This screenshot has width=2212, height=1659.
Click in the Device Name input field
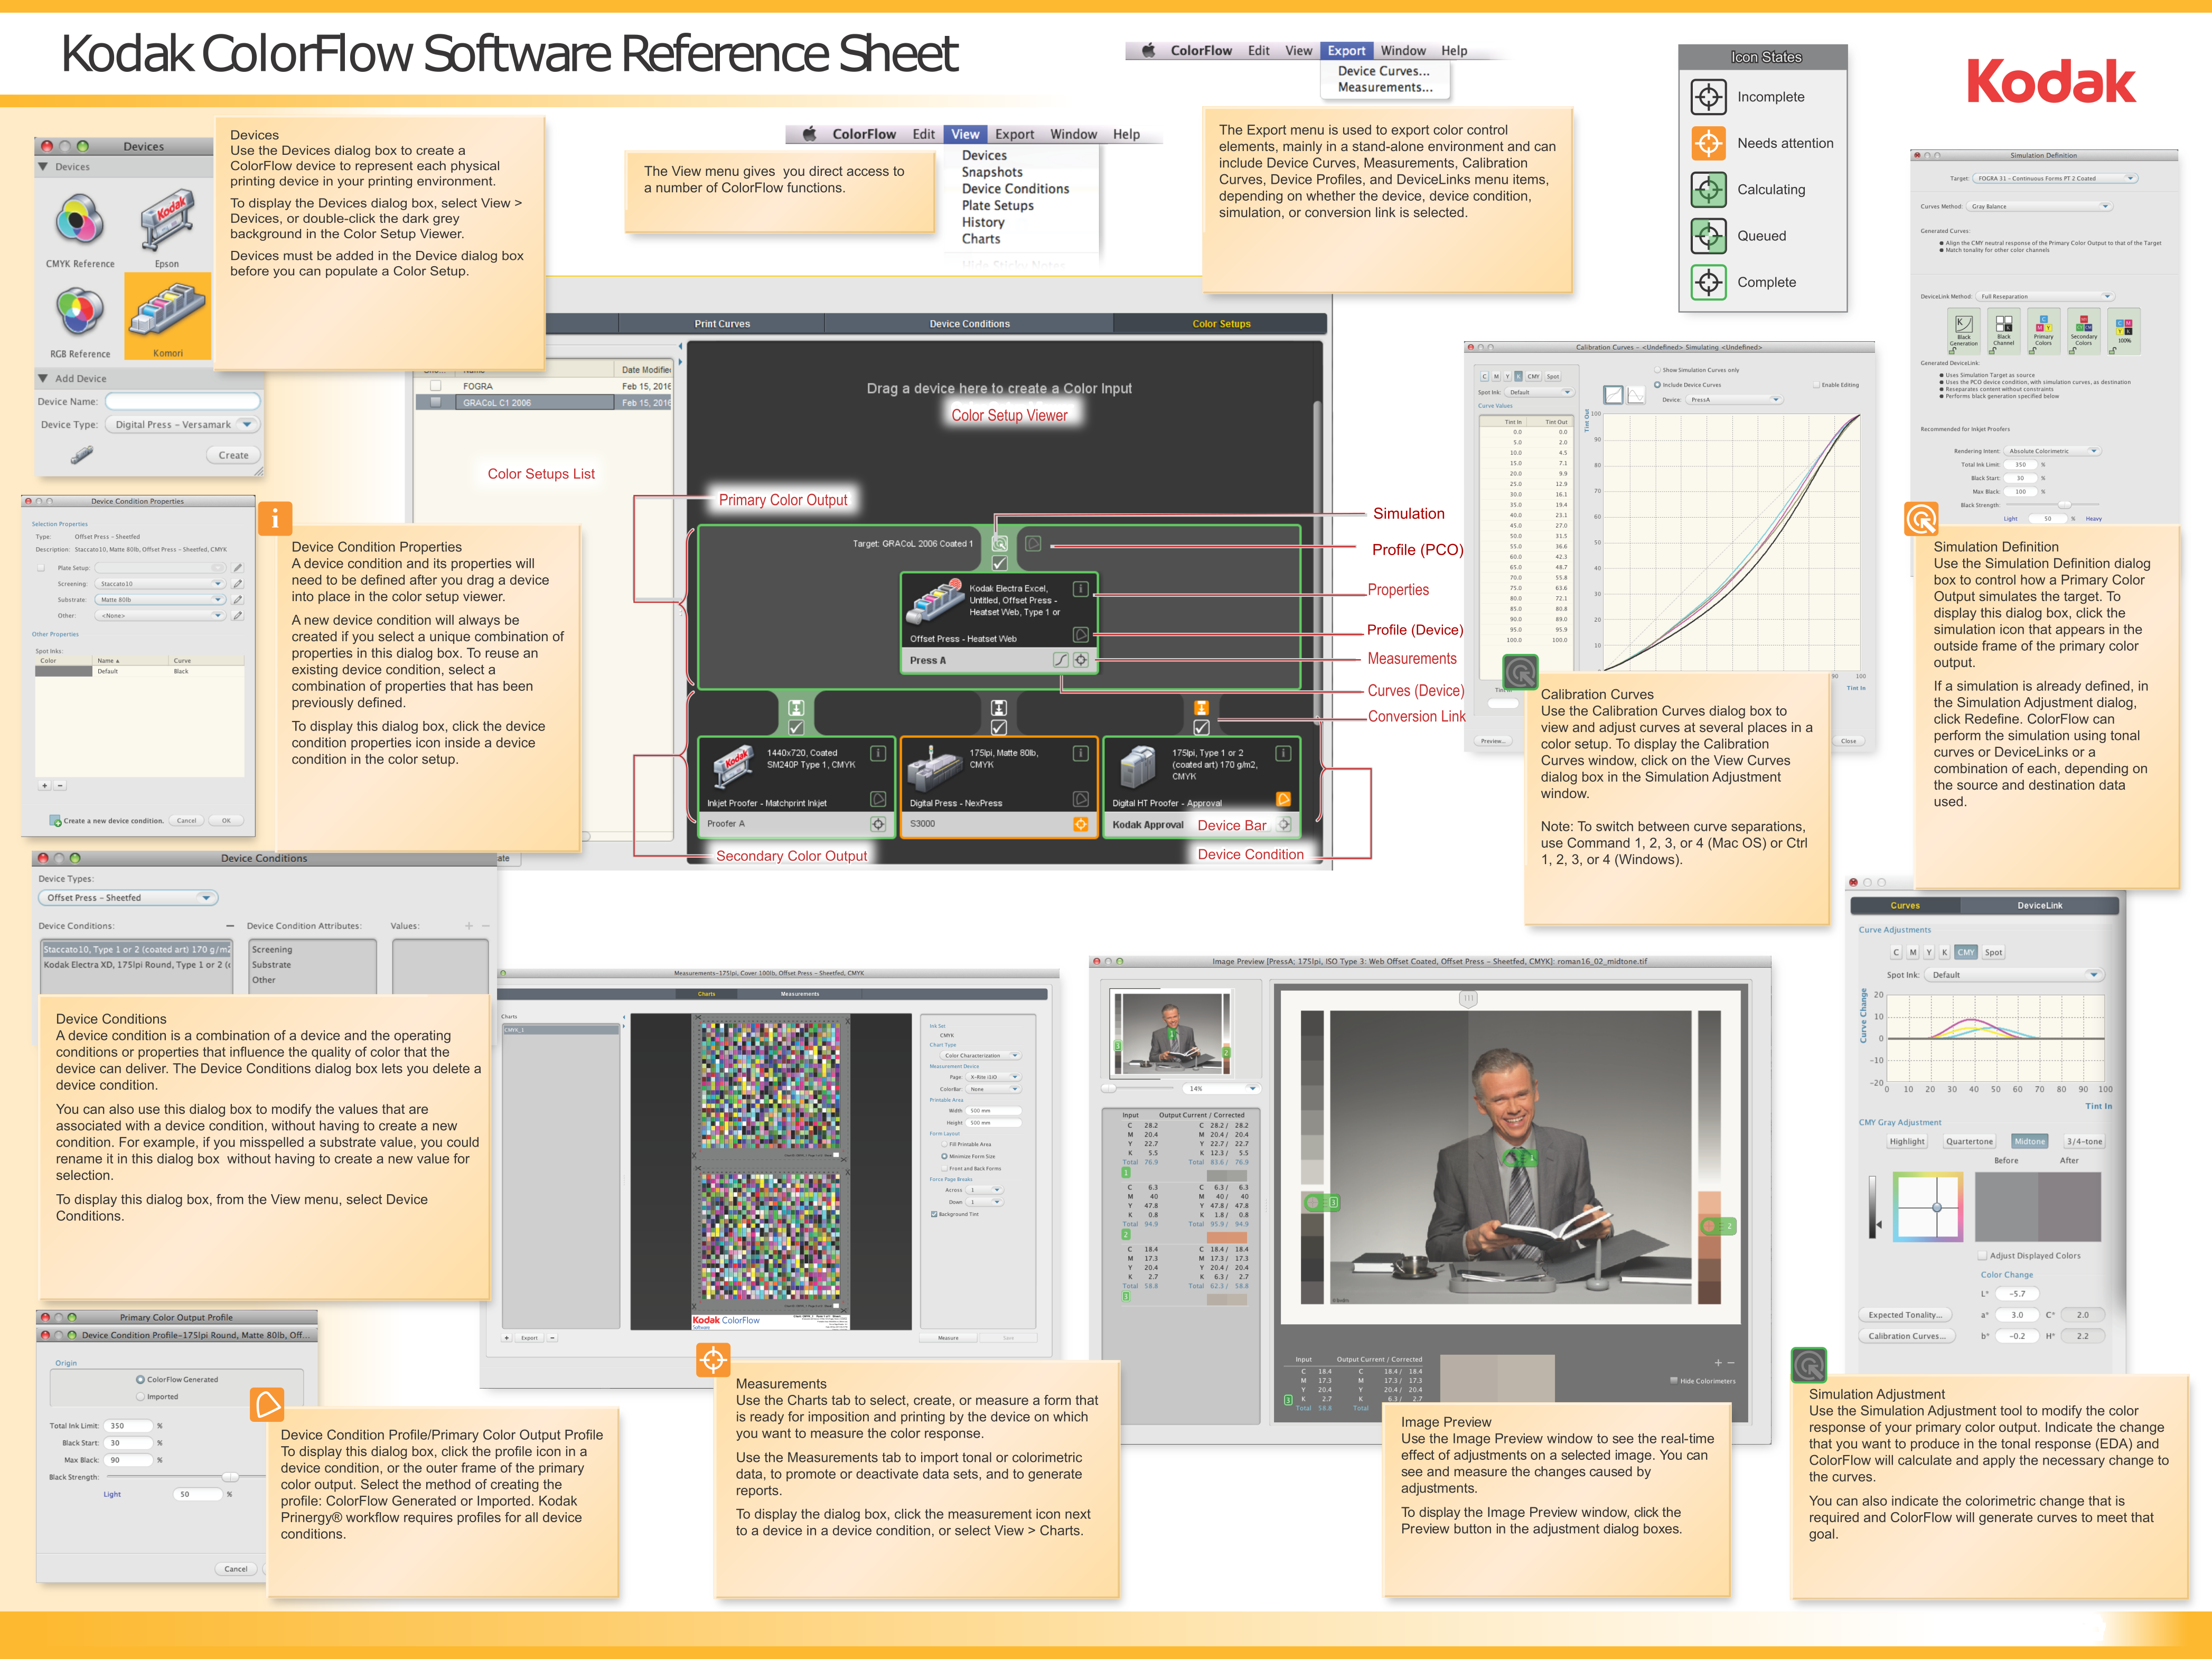coord(182,401)
